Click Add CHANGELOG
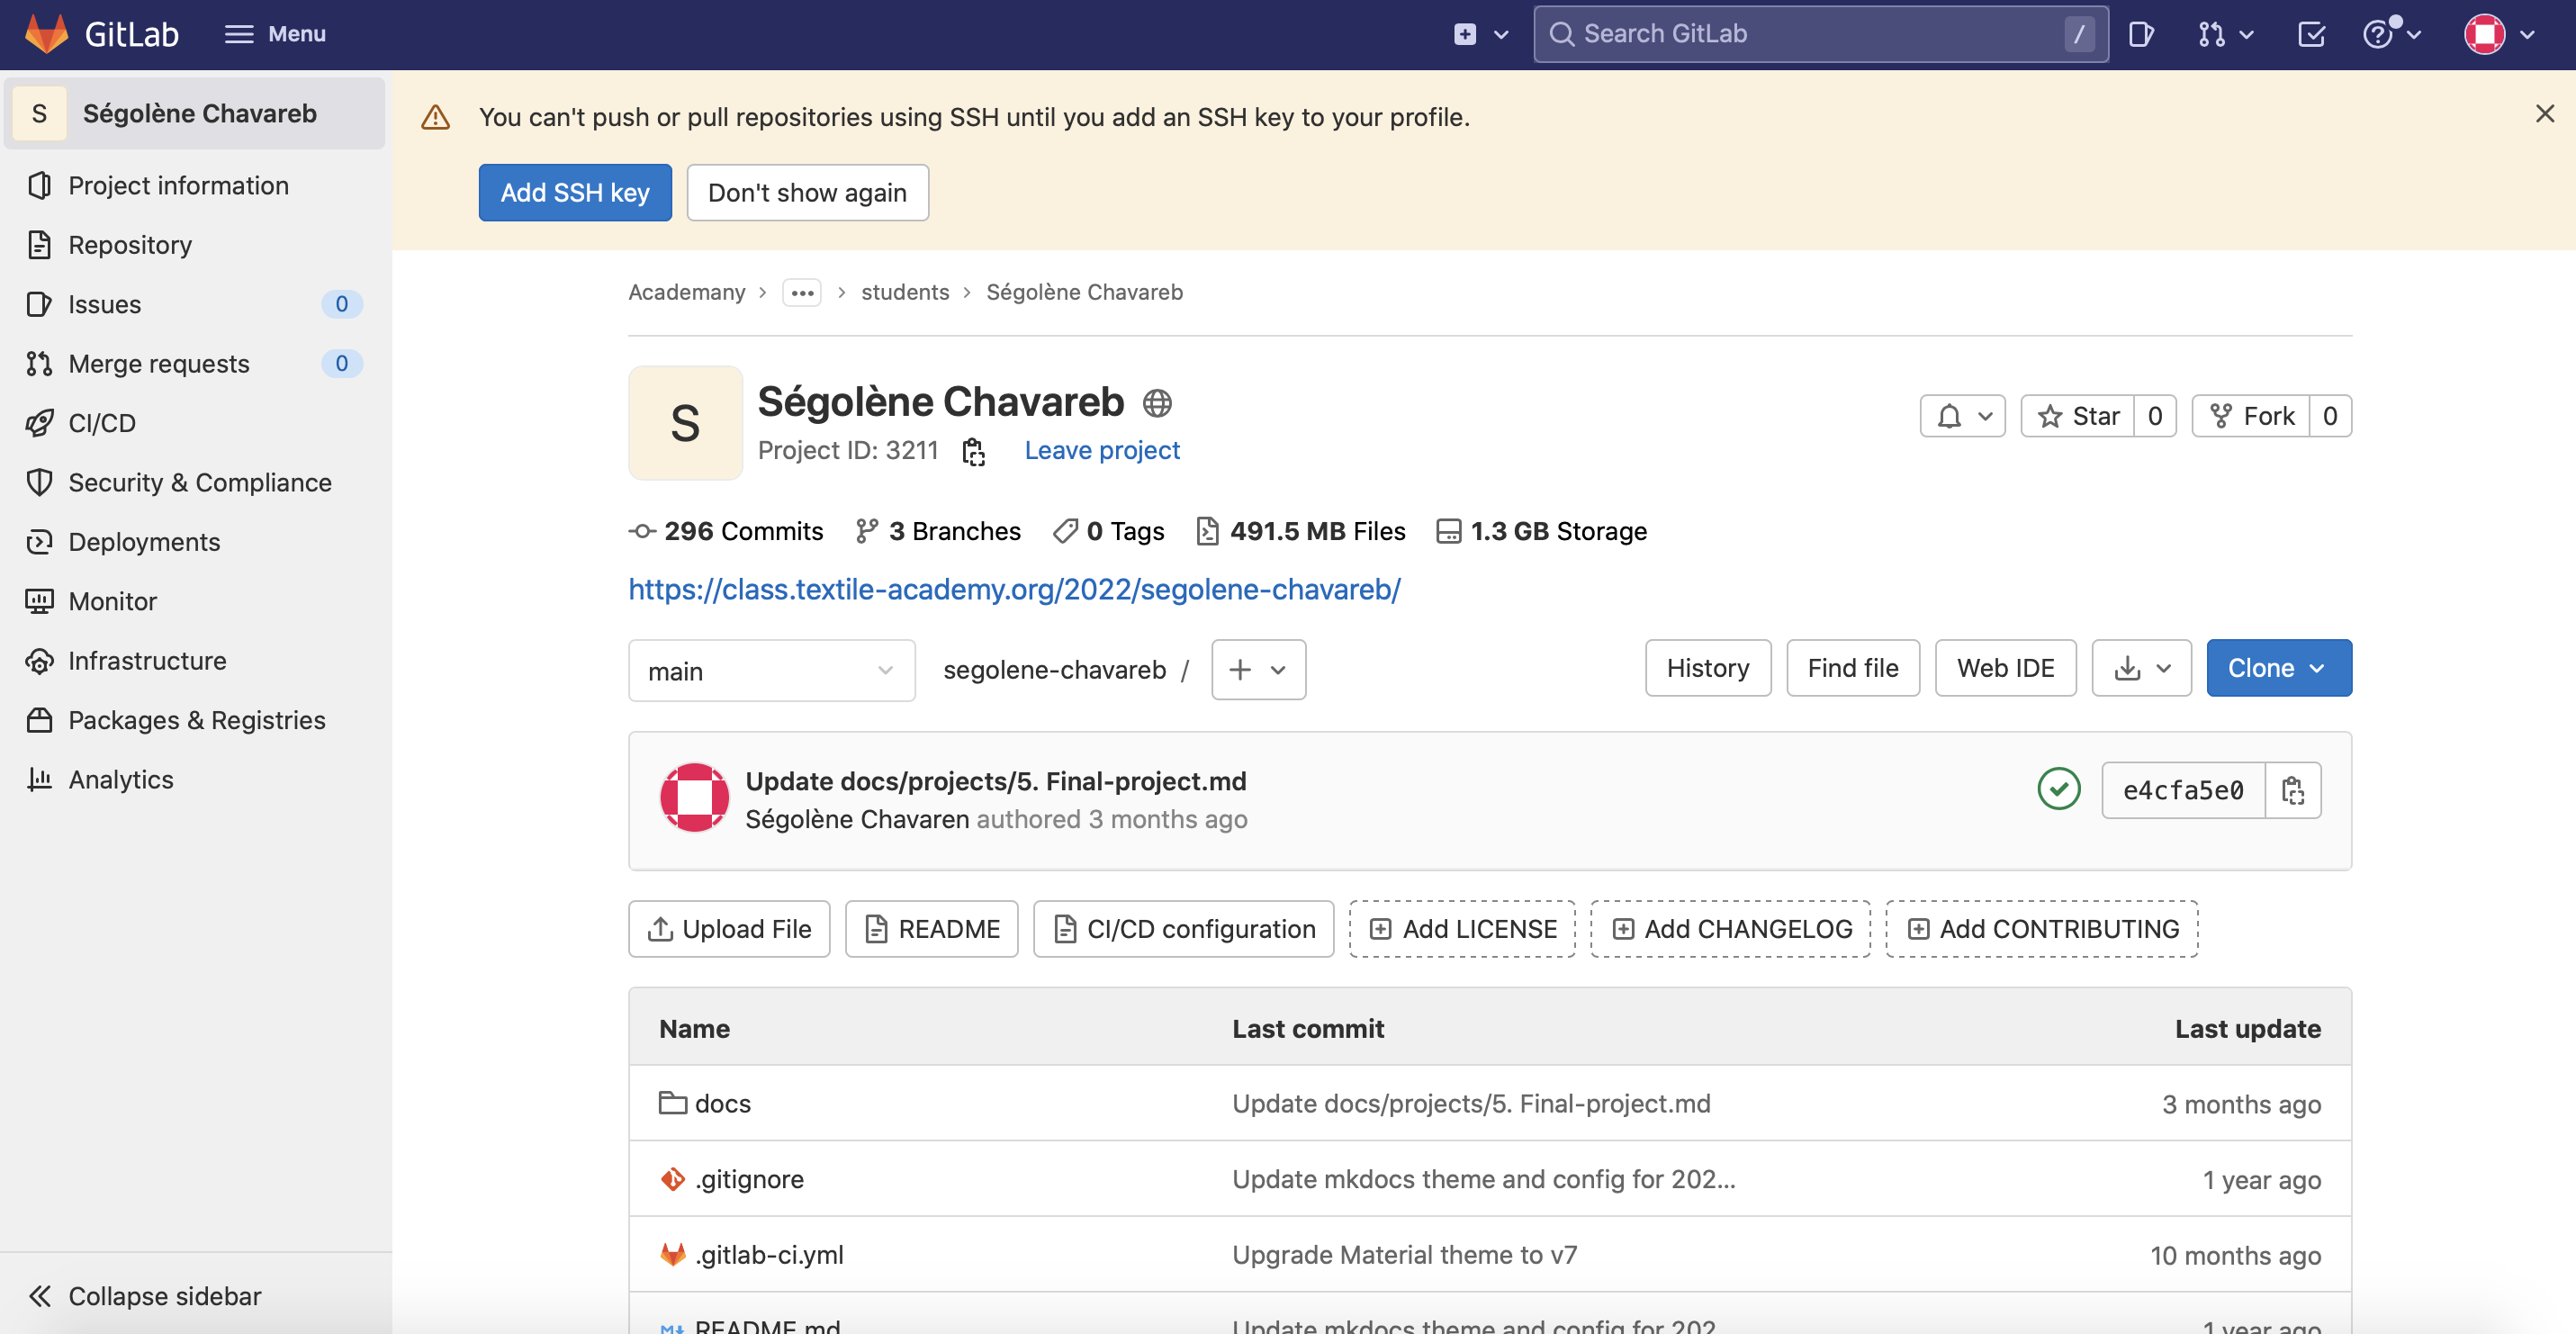This screenshot has width=2576, height=1334. click(x=1730, y=929)
